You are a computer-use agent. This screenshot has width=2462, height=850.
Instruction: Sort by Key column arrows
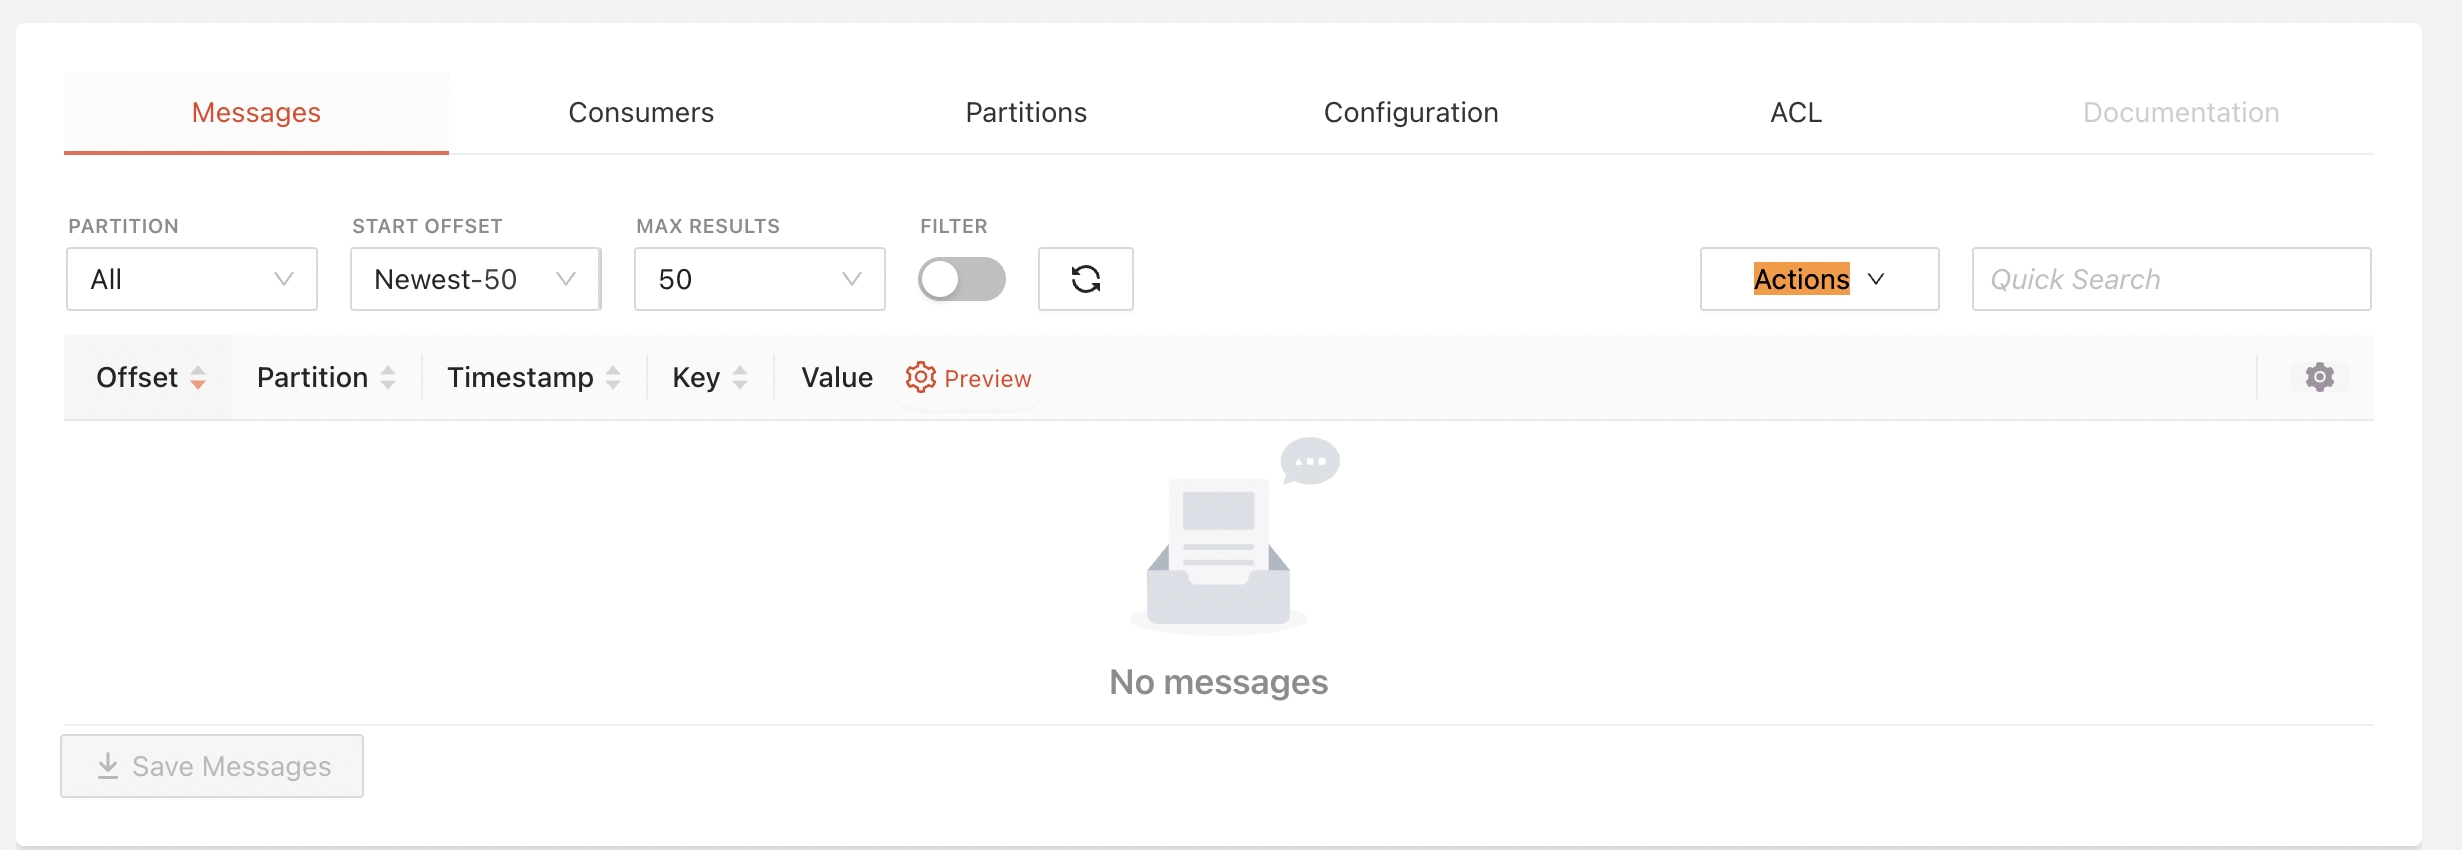click(x=740, y=377)
